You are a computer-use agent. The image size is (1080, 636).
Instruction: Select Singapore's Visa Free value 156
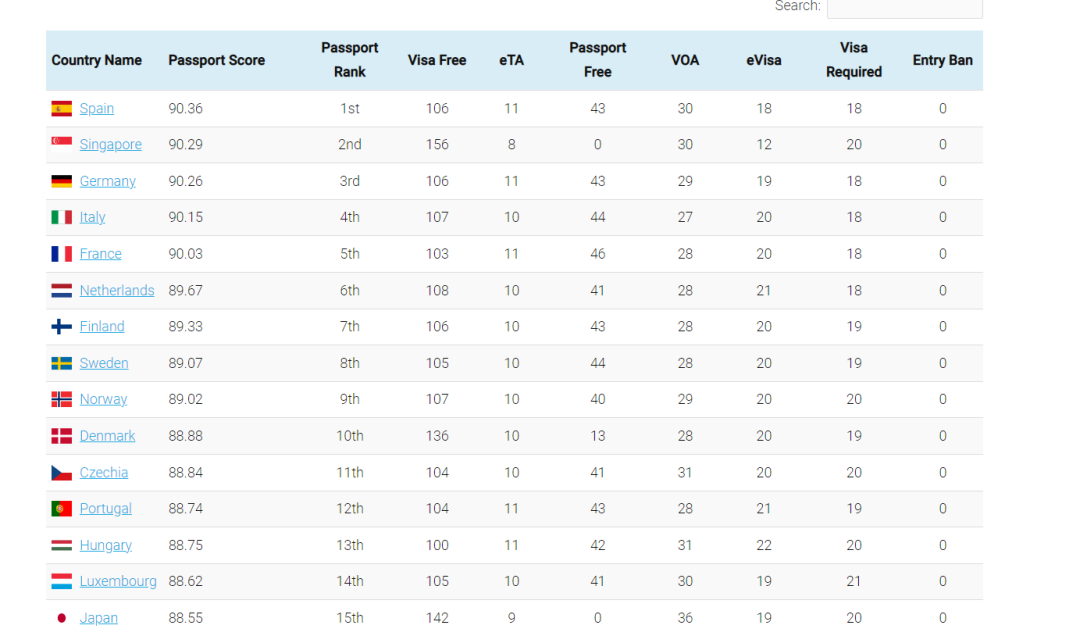pos(437,145)
